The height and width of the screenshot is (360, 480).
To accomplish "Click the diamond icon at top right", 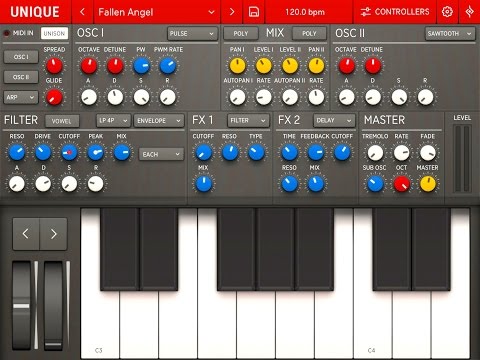I will click(469, 12).
